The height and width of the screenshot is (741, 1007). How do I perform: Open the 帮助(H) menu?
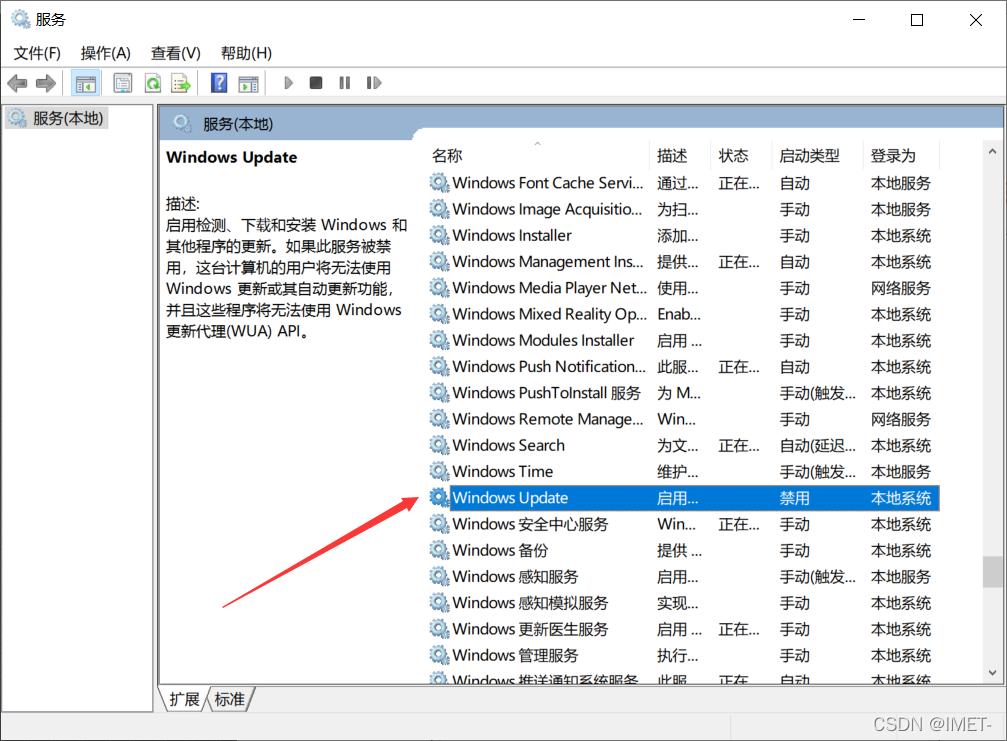[246, 53]
